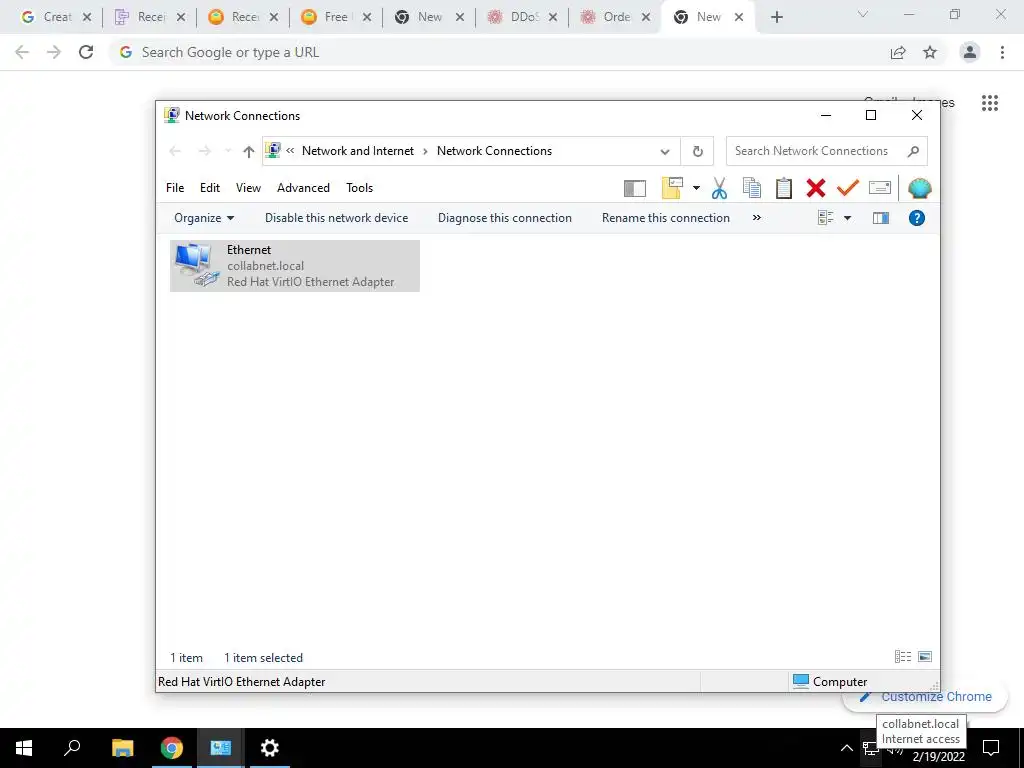Click the Network Connections title bar icon
Viewport: 1024px width, 768px height.
click(172, 116)
